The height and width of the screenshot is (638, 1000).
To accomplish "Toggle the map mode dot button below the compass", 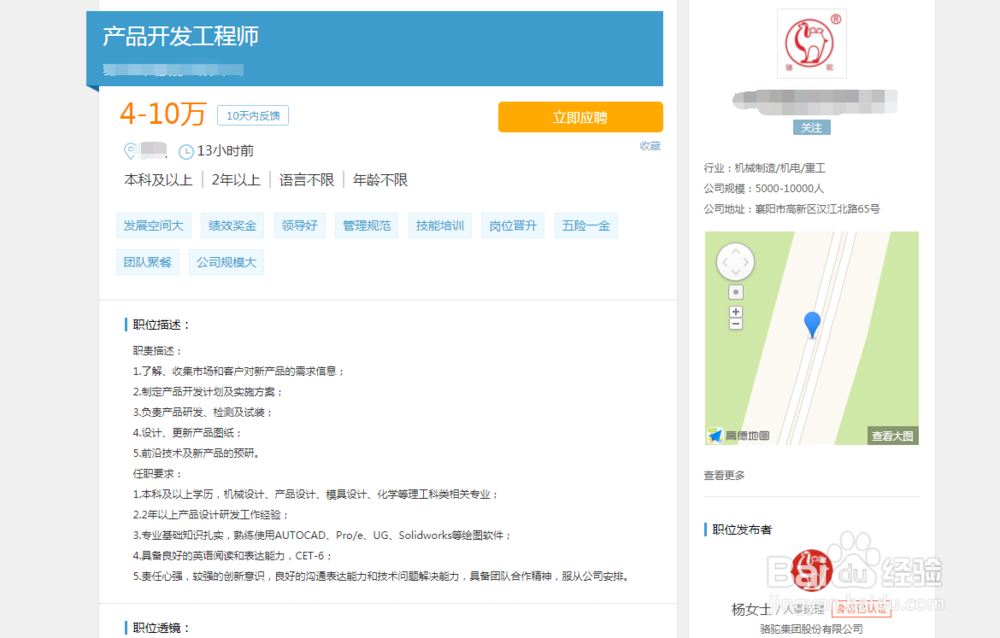I will pos(736,291).
